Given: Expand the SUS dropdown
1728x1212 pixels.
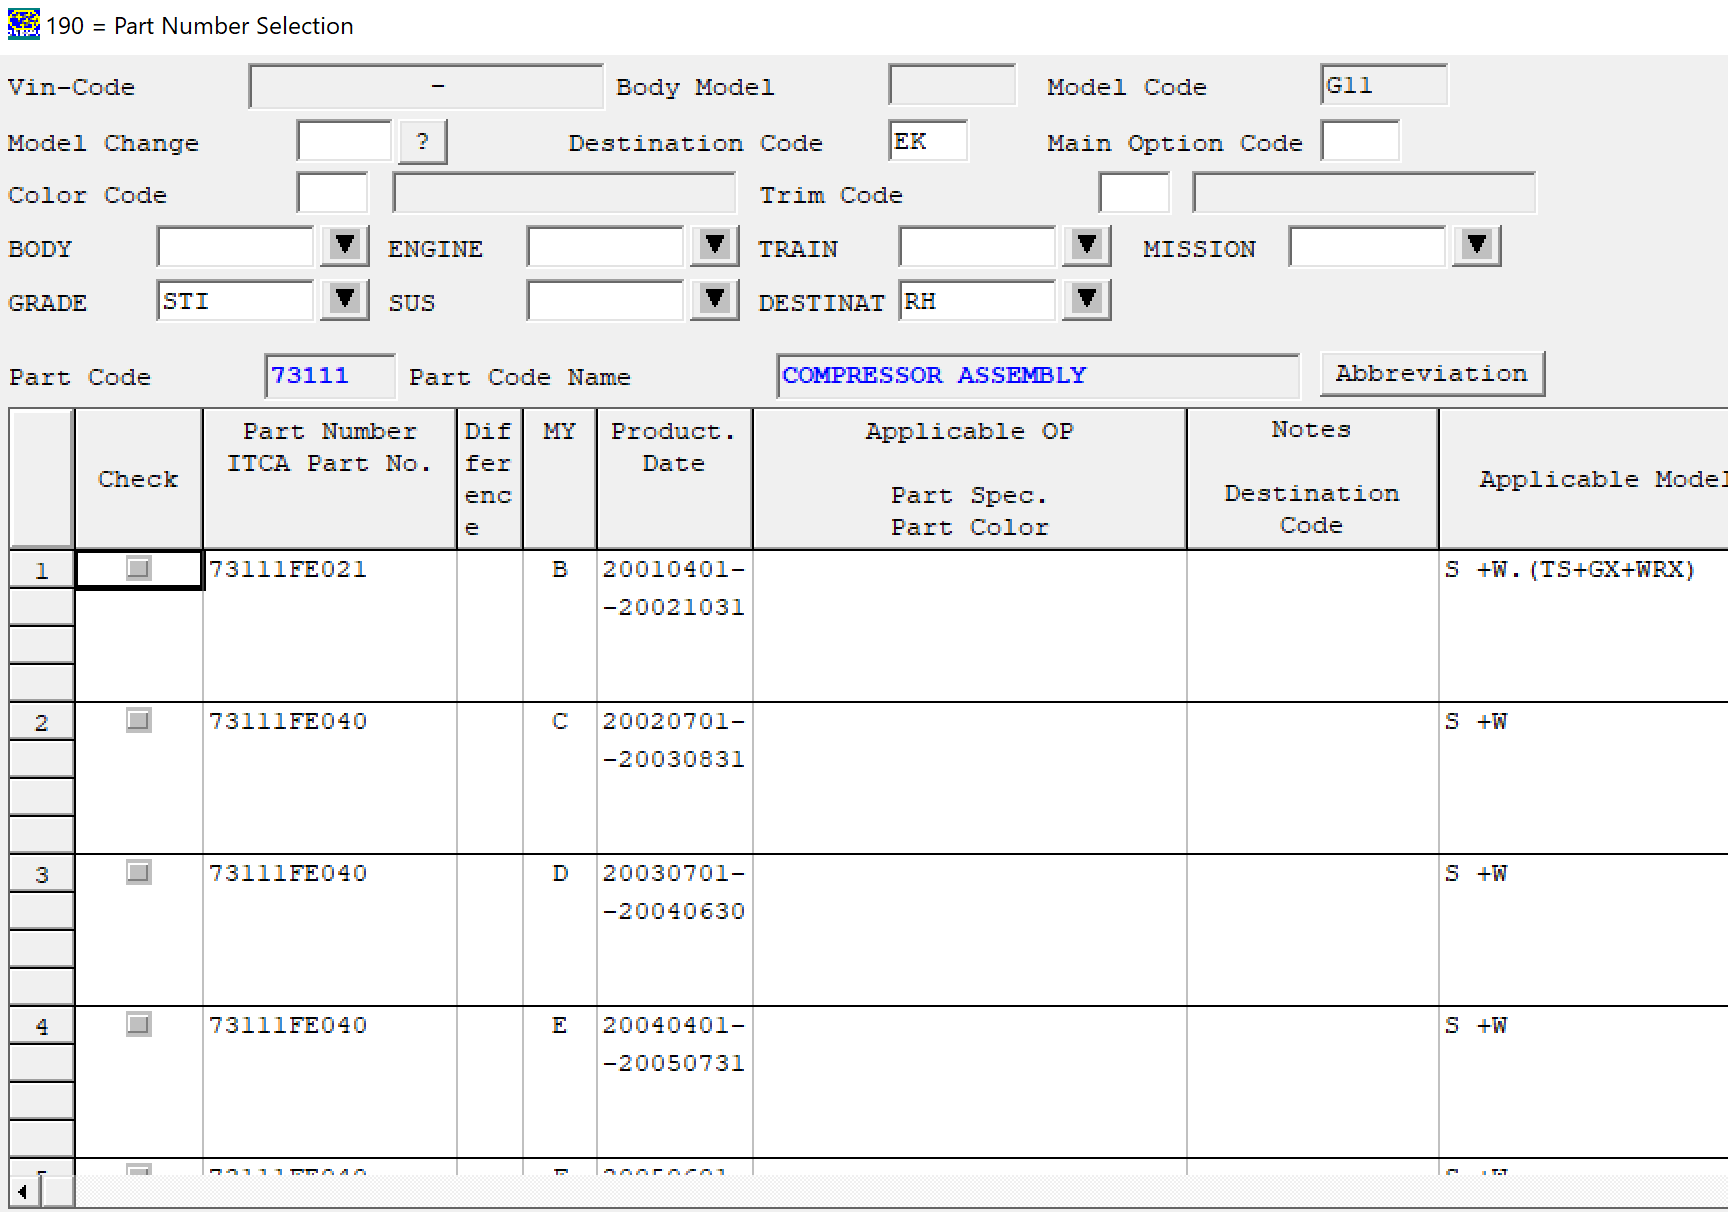Looking at the screenshot, I should click(x=714, y=300).
